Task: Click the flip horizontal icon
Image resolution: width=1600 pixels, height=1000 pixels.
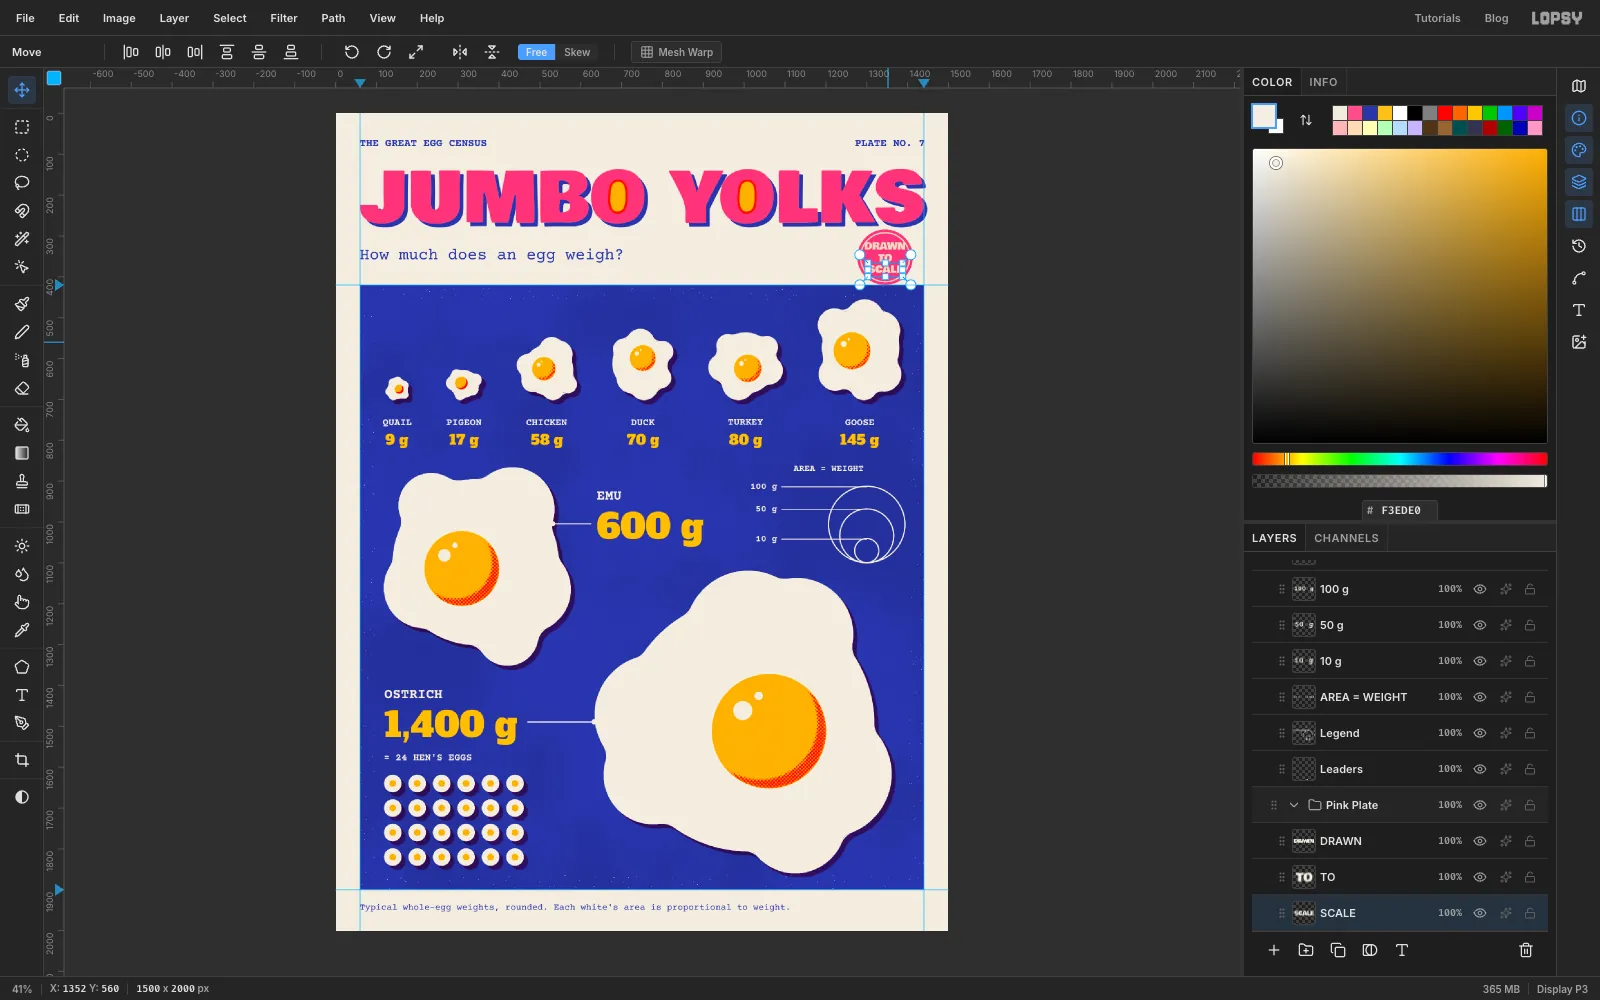Action: tap(460, 52)
